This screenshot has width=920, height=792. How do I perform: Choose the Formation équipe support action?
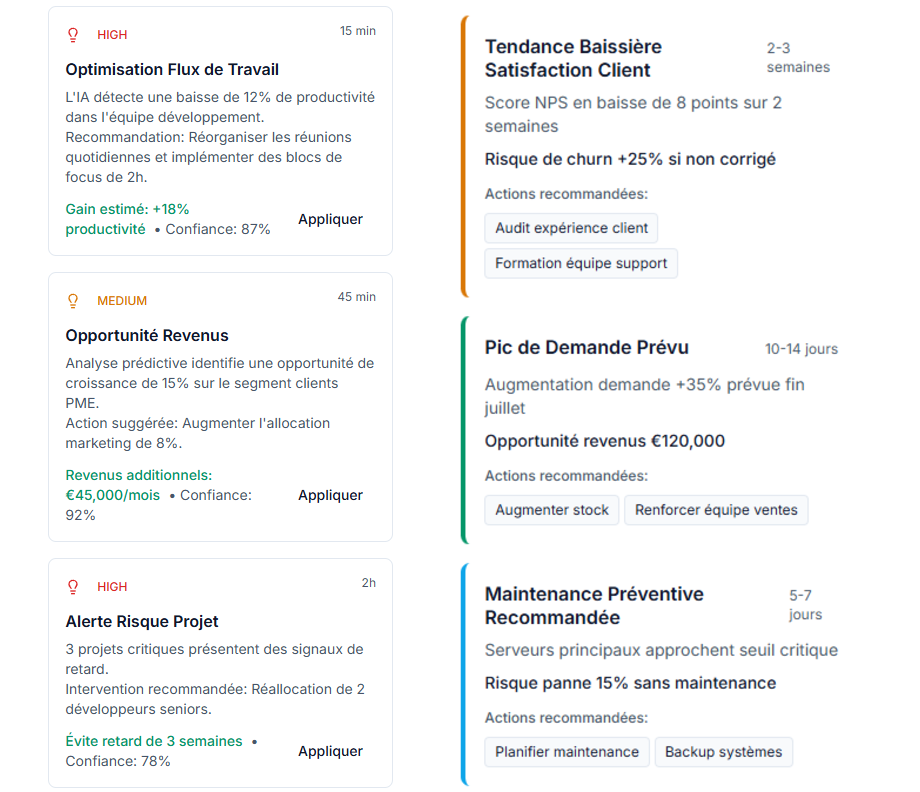click(581, 263)
